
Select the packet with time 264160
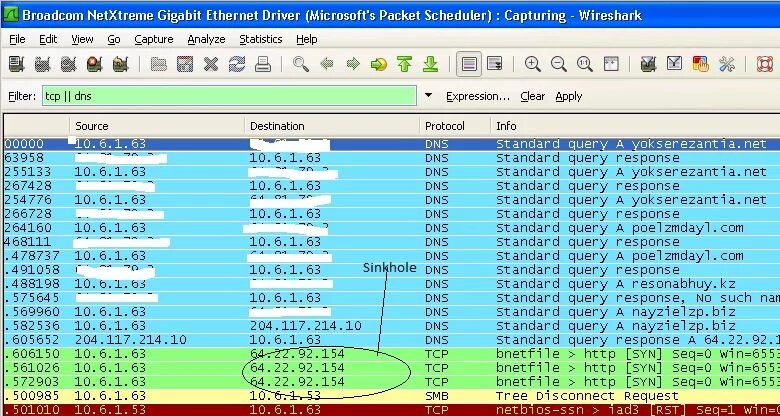[x=392, y=227]
